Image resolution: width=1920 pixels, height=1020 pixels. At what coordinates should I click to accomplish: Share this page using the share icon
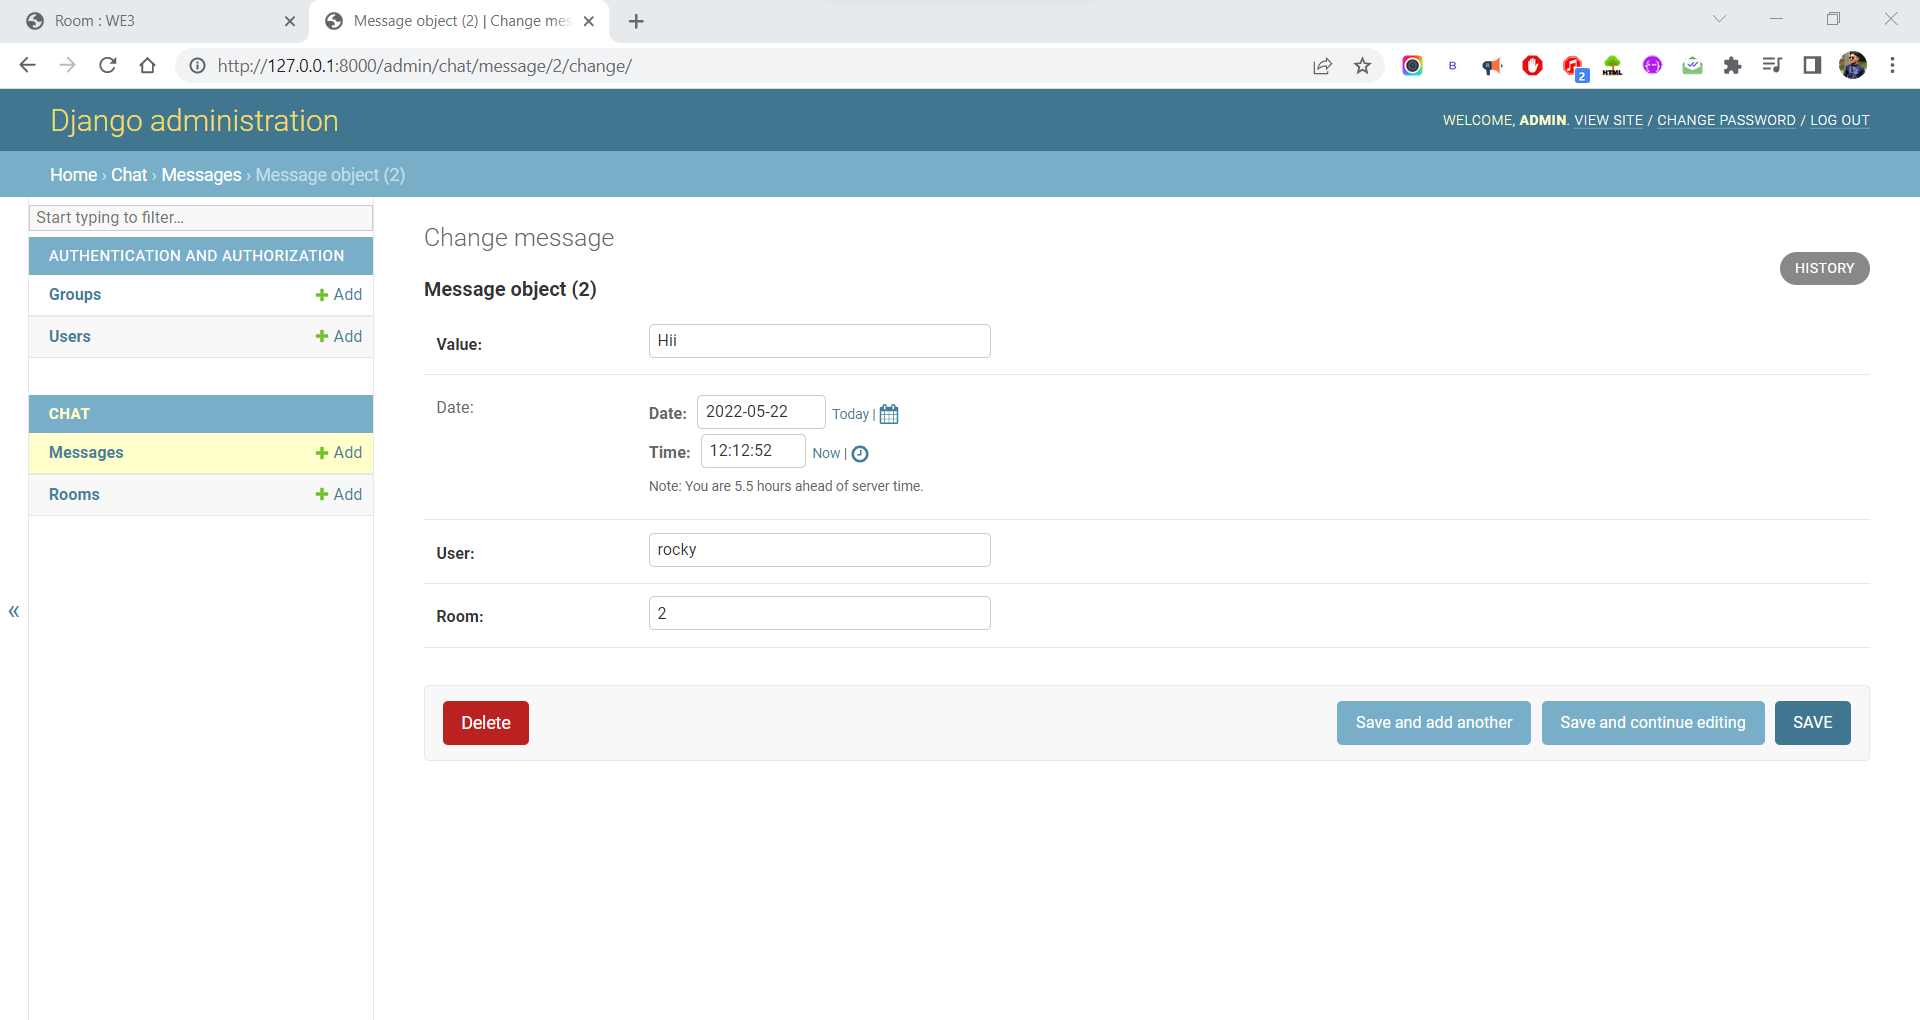tap(1322, 66)
